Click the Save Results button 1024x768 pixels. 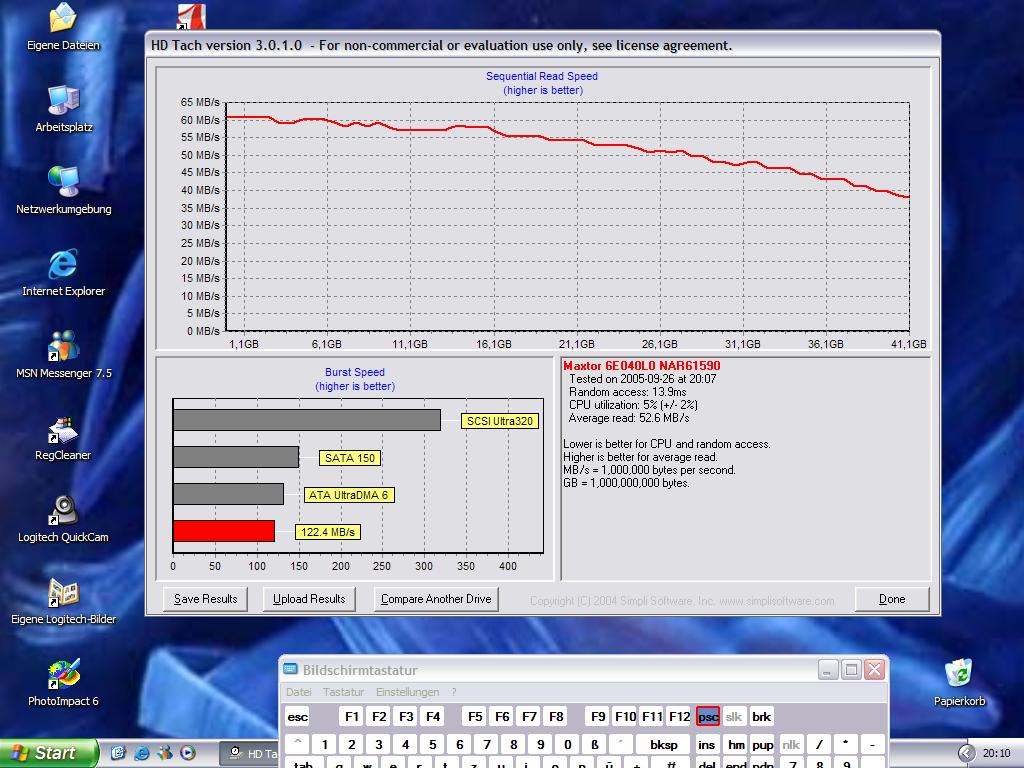[x=205, y=599]
